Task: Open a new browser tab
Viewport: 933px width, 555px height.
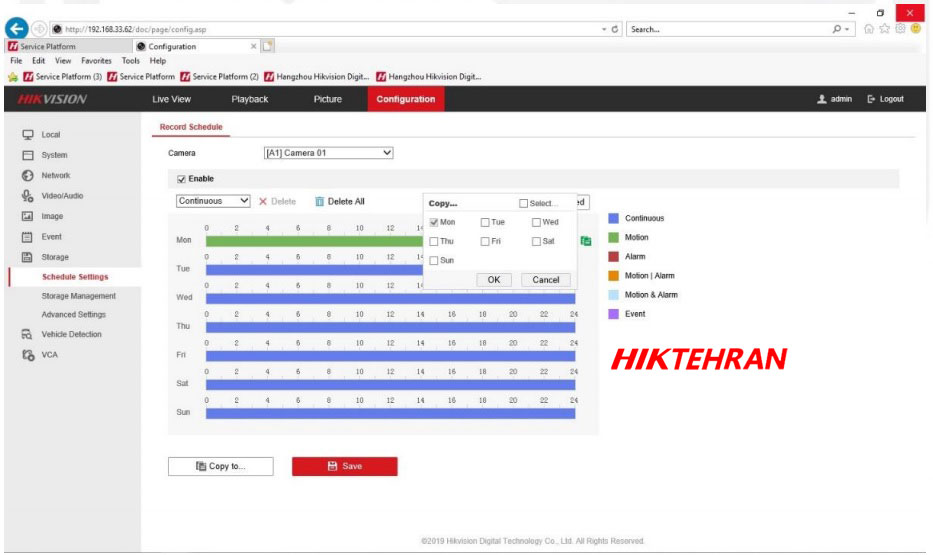Action: coord(268,46)
